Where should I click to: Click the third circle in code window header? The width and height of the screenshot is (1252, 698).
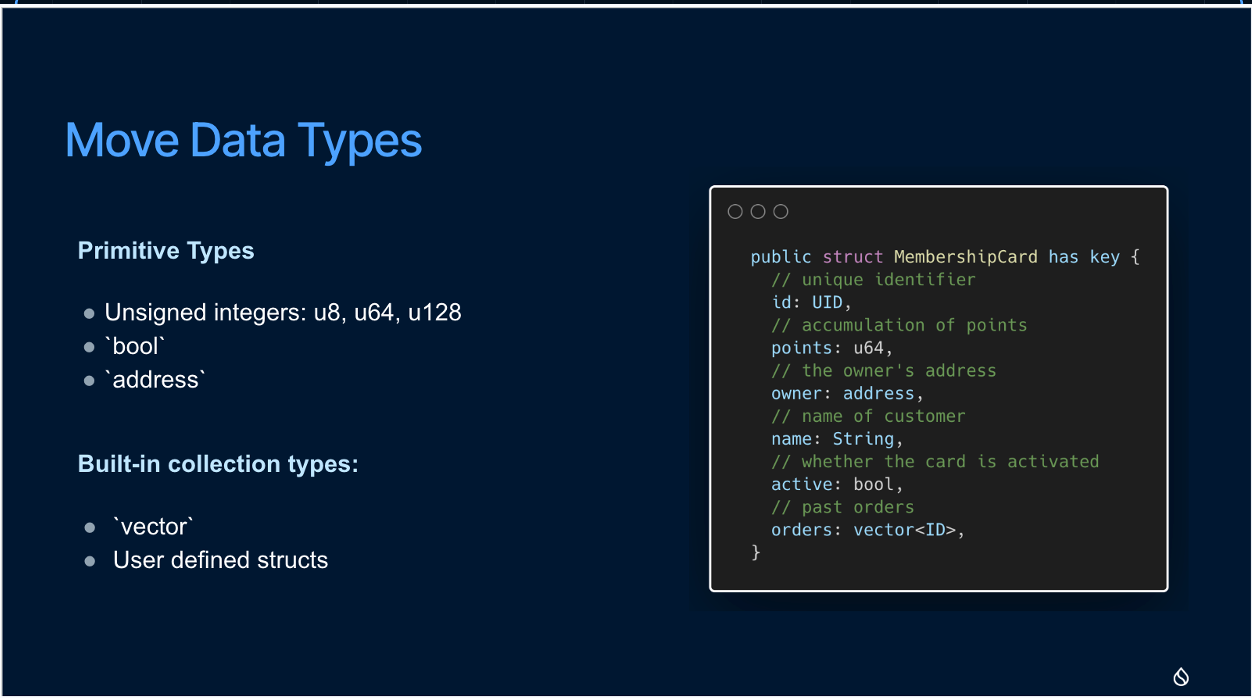781,211
